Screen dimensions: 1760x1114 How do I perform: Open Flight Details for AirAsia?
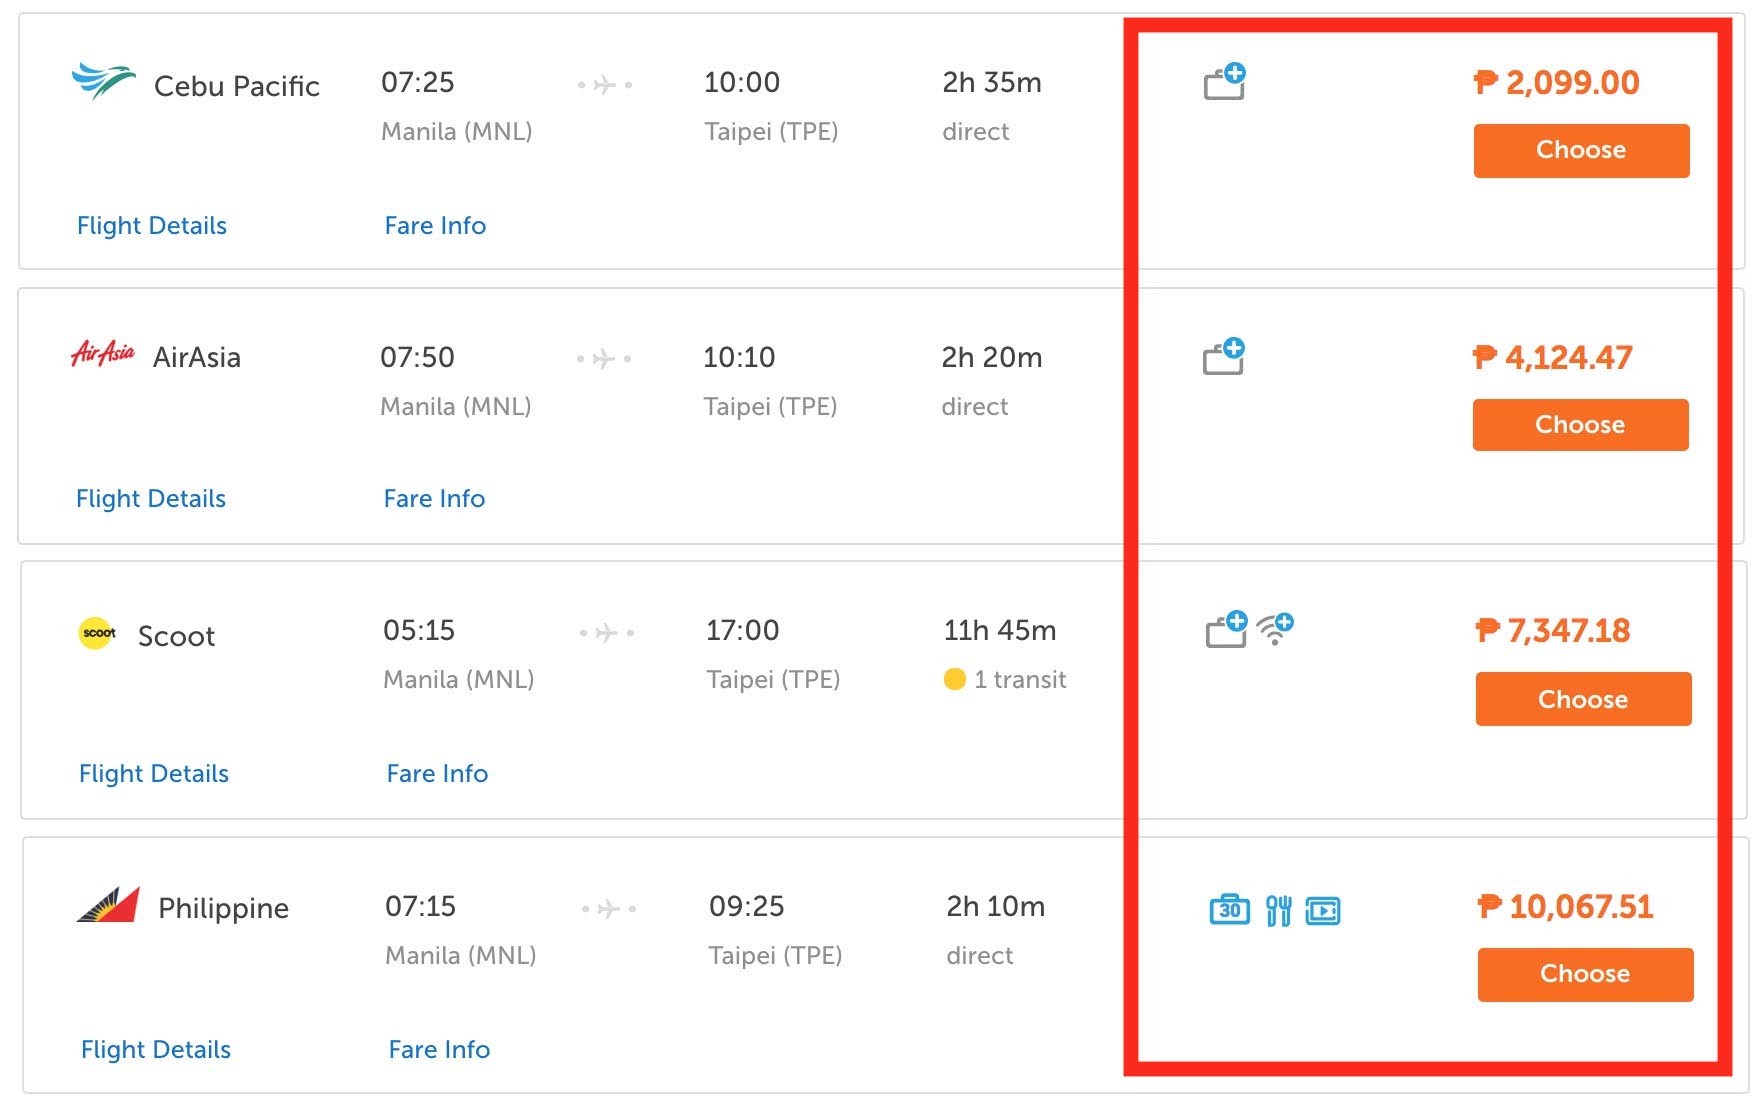pos(151,499)
